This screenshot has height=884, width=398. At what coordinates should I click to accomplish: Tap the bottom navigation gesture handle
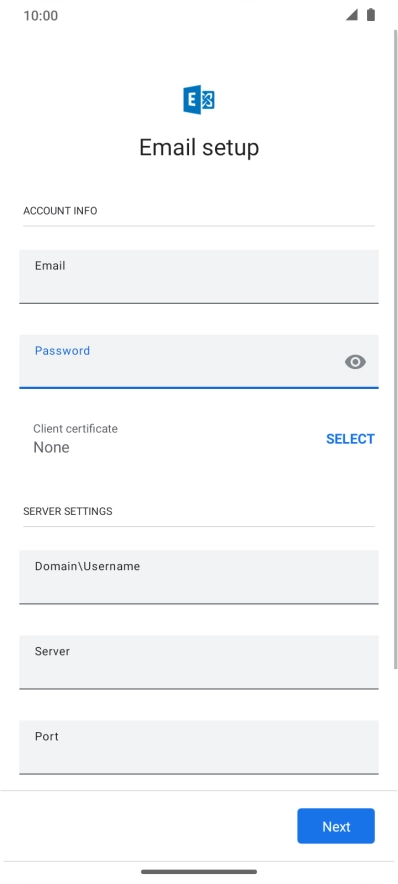[199, 872]
